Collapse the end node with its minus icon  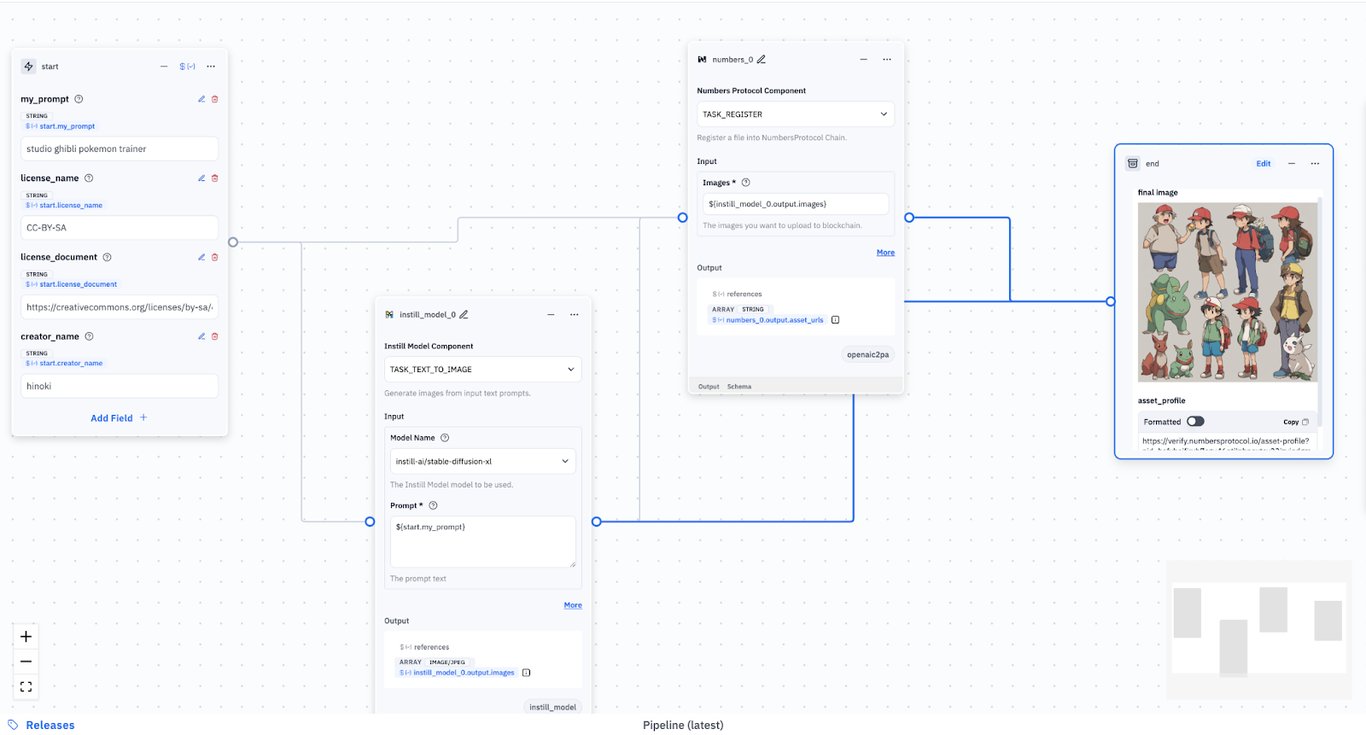(1291, 163)
